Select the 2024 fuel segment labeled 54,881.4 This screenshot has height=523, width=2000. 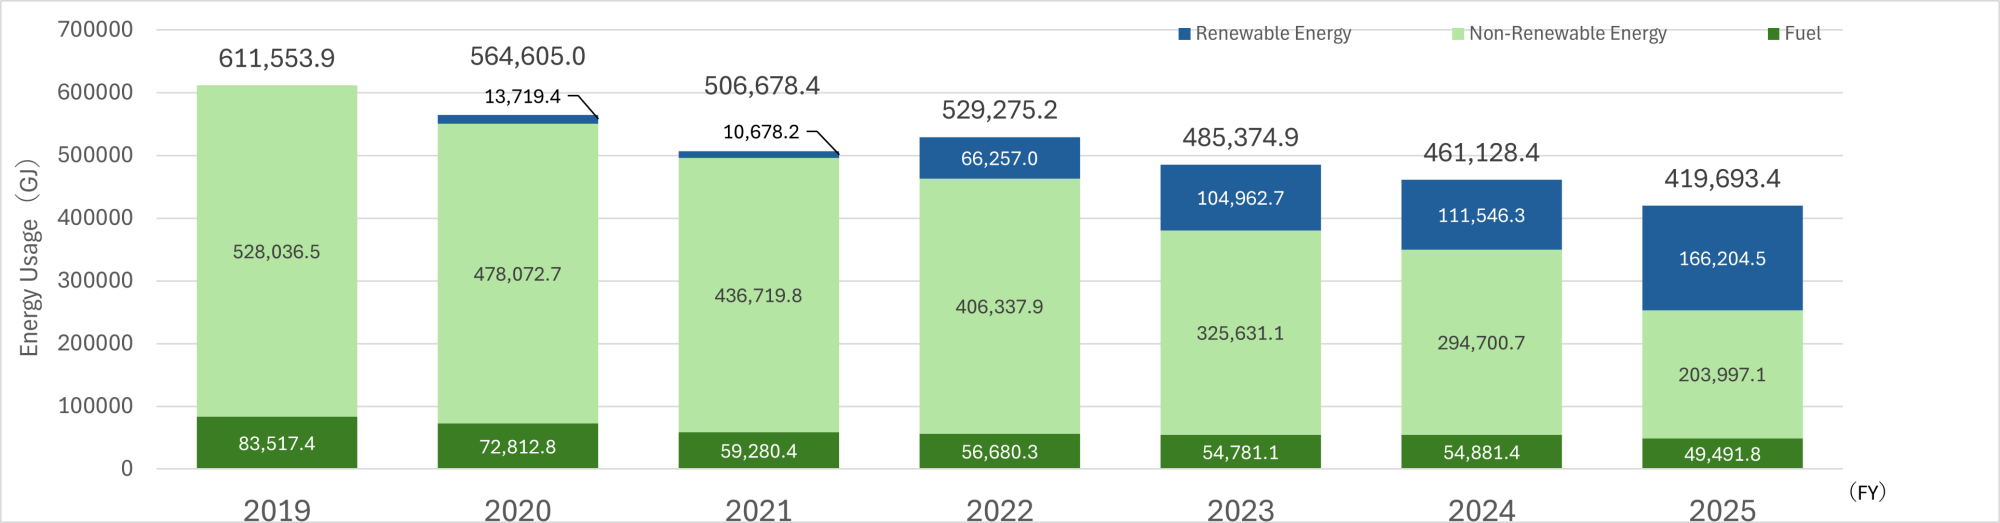point(1481,452)
